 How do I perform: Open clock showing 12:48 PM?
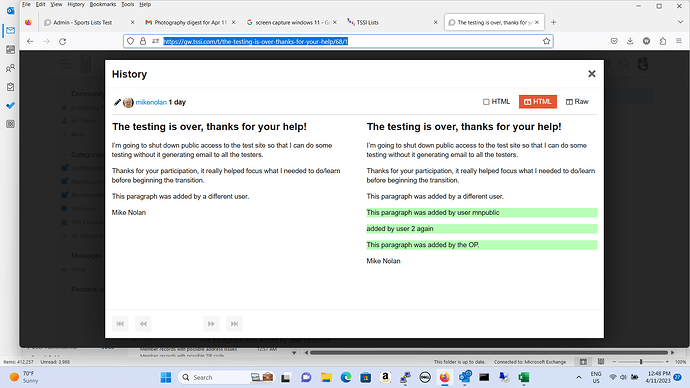(x=658, y=377)
